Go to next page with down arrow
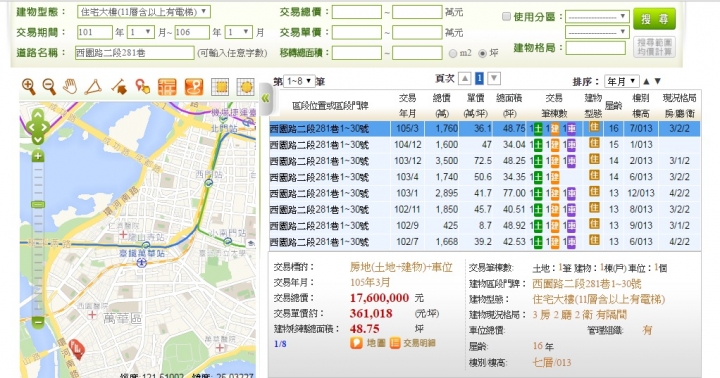Viewport: 720px width, 378px height. tap(494, 79)
